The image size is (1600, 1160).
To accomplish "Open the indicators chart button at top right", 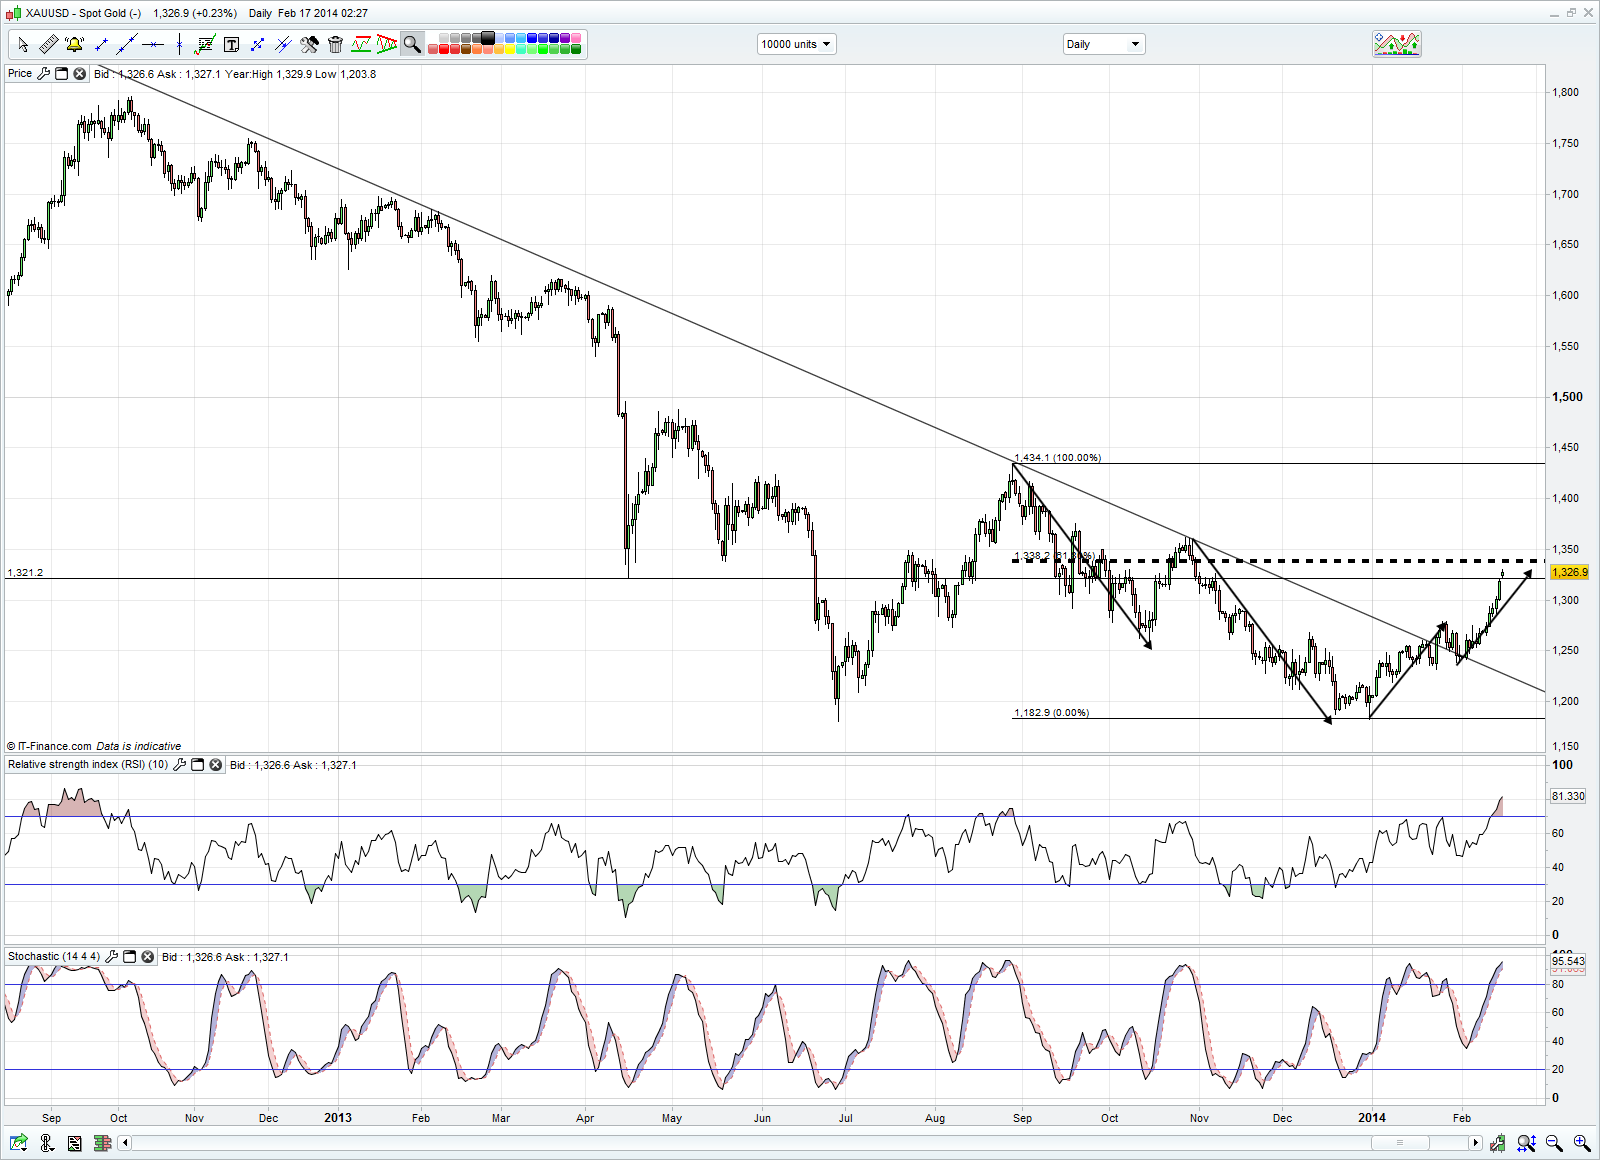I will [x=1397, y=44].
